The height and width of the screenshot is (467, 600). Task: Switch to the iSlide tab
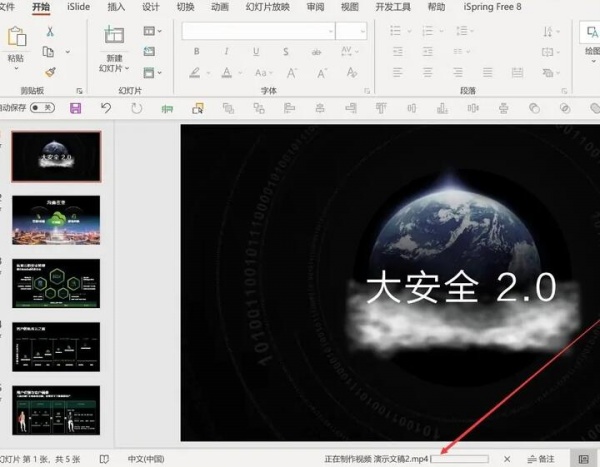[78, 7]
